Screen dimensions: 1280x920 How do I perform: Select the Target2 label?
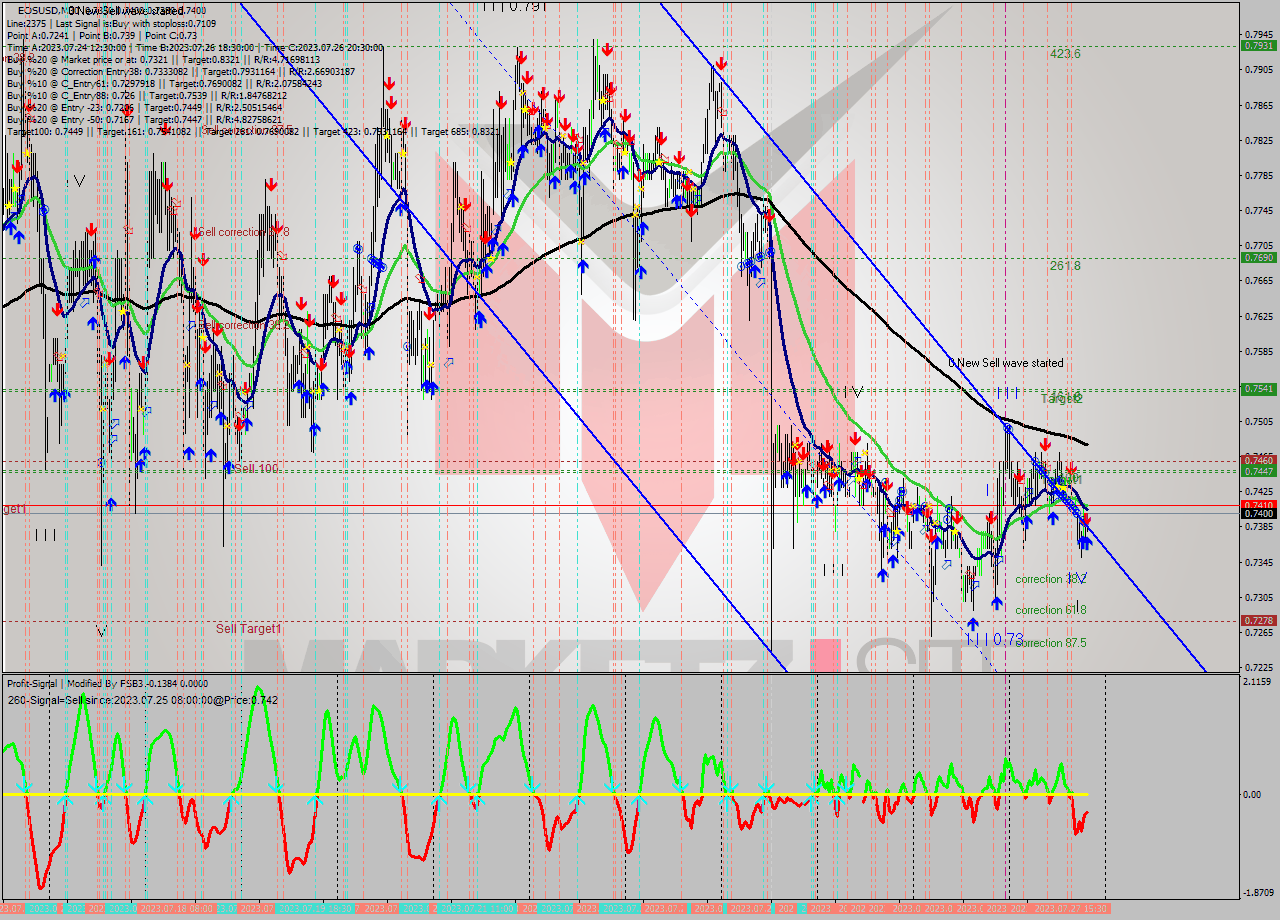(x=1062, y=398)
